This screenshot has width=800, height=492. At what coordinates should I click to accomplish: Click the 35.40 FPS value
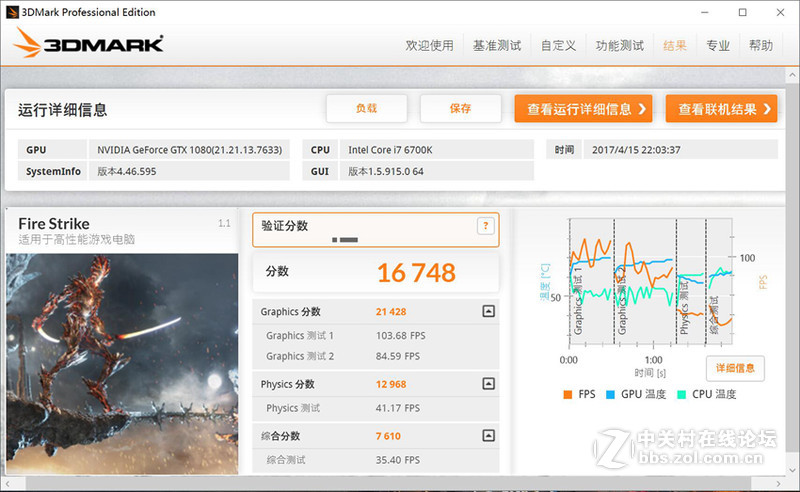(397, 460)
